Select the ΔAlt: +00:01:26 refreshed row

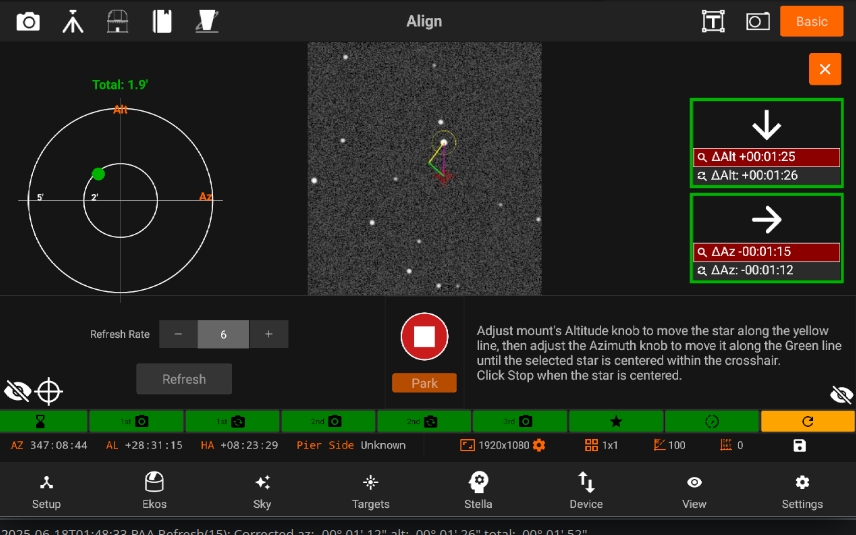[x=766, y=176]
